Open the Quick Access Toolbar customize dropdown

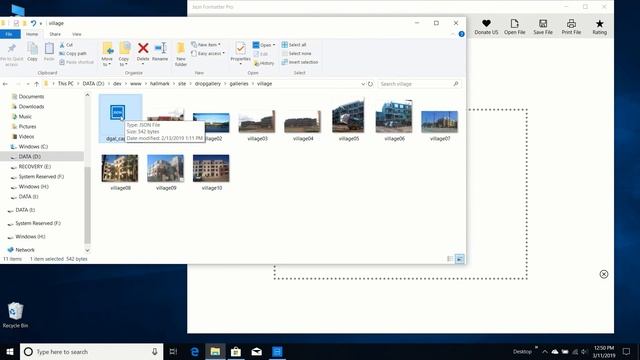[41, 24]
